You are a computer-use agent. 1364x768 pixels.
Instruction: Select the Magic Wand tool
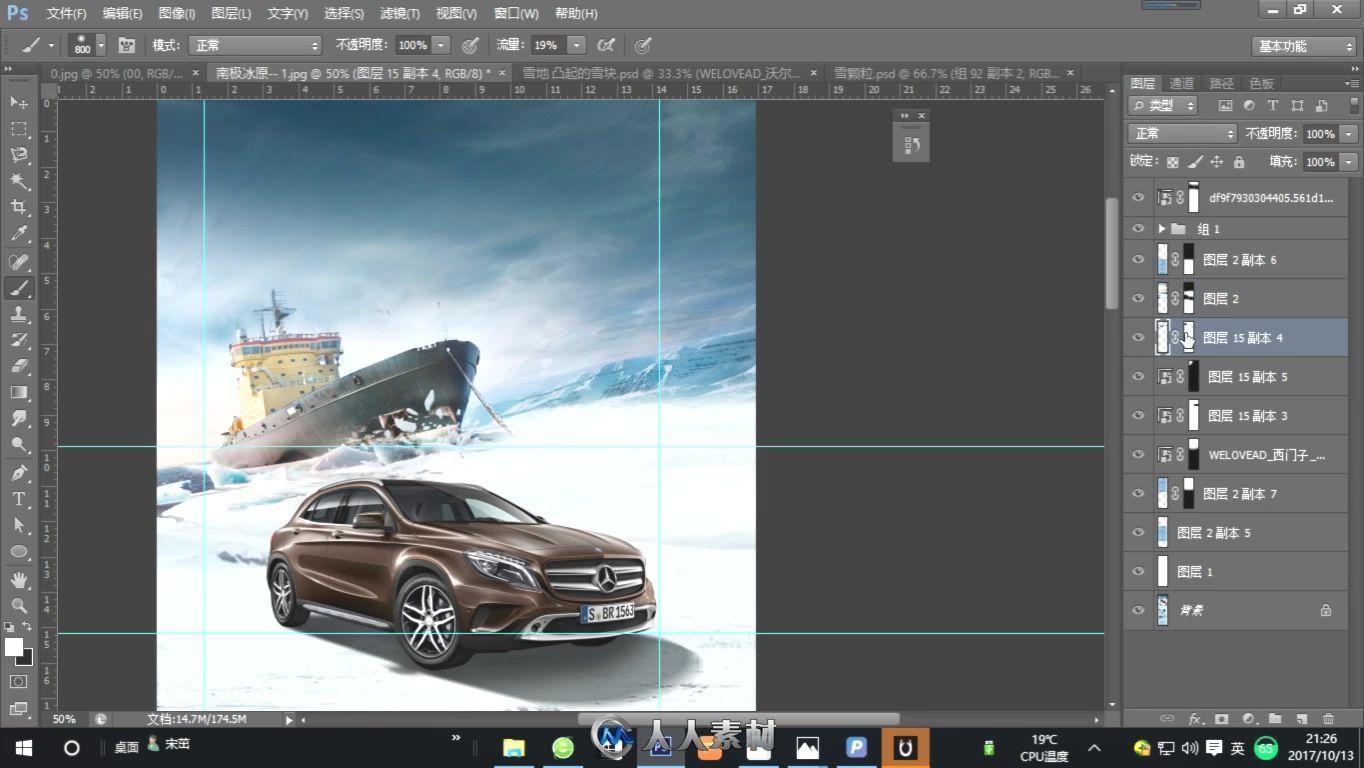click(x=18, y=181)
